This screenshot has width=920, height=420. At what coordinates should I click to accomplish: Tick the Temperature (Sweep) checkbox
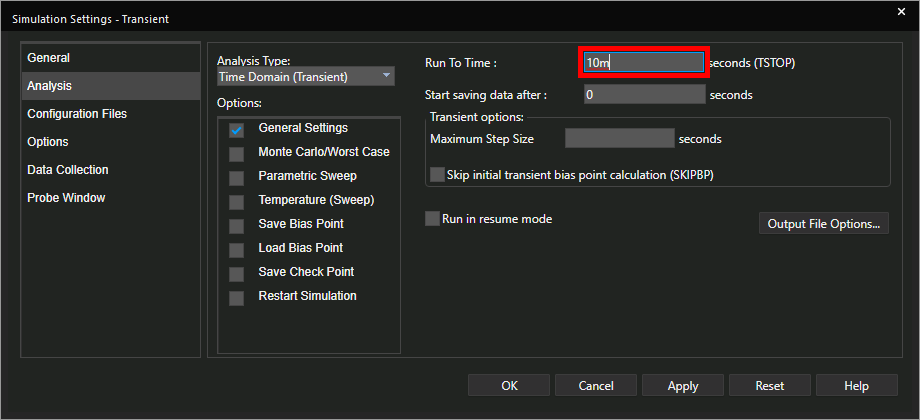pyautogui.click(x=236, y=202)
